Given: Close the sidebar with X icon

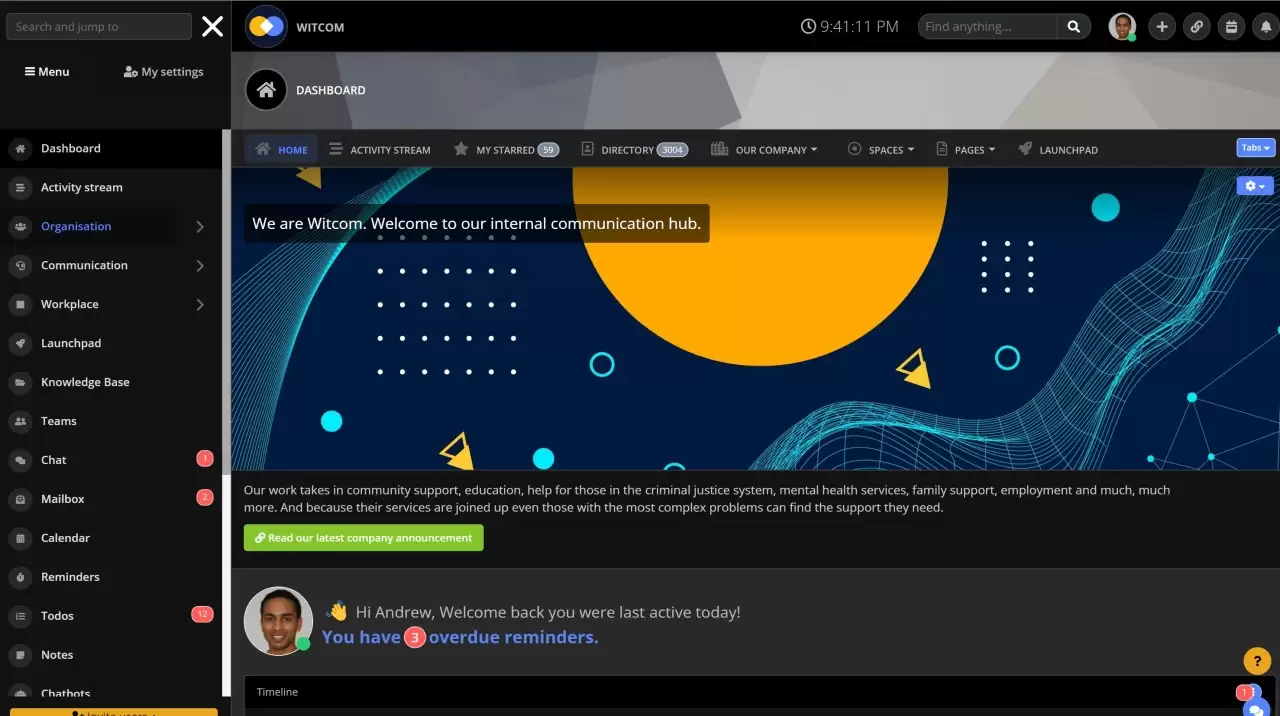Looking at the screenshot, I should (x=212, y=27).
